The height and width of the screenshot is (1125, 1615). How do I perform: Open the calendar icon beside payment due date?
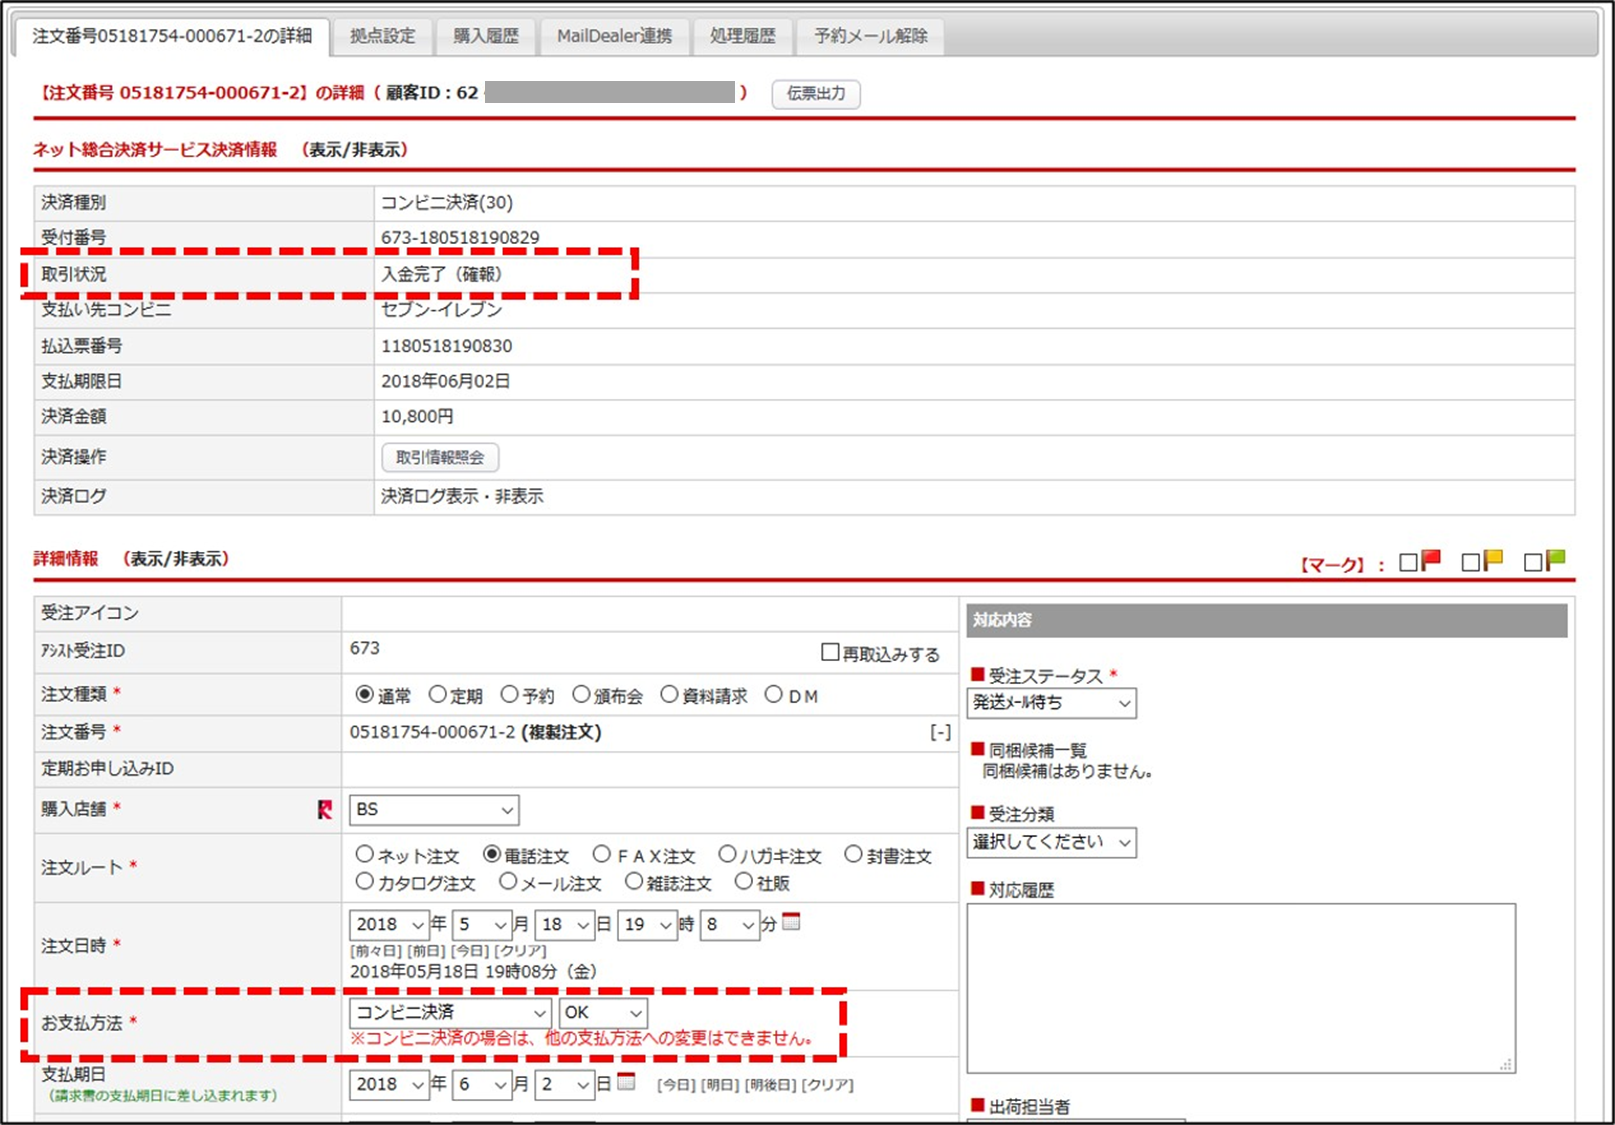[x=627, y=1081]
